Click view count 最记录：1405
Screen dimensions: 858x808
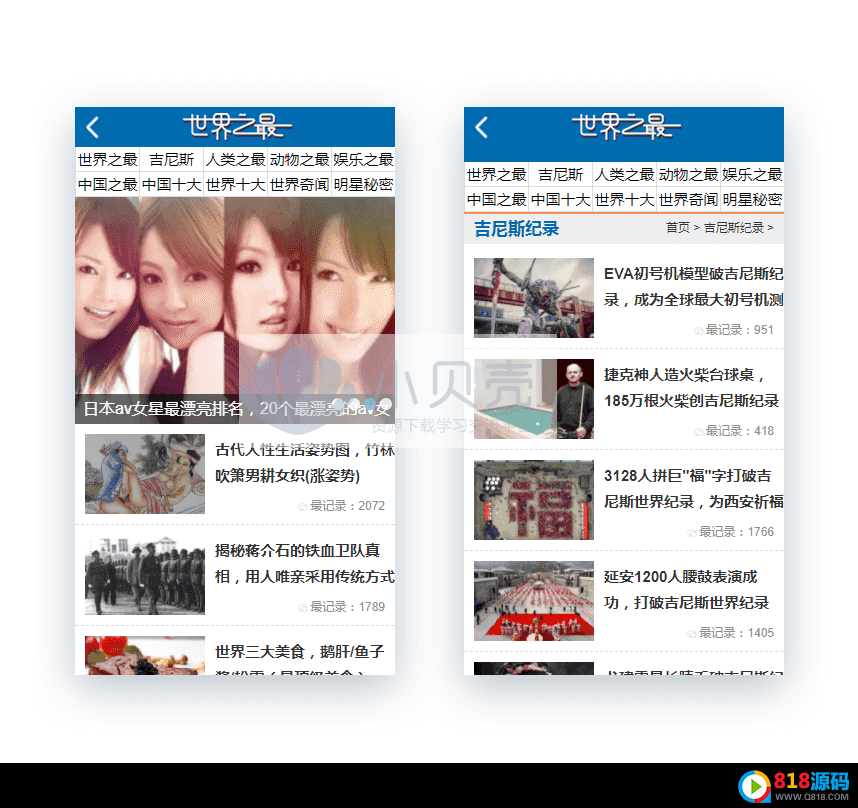click(731, 633)
